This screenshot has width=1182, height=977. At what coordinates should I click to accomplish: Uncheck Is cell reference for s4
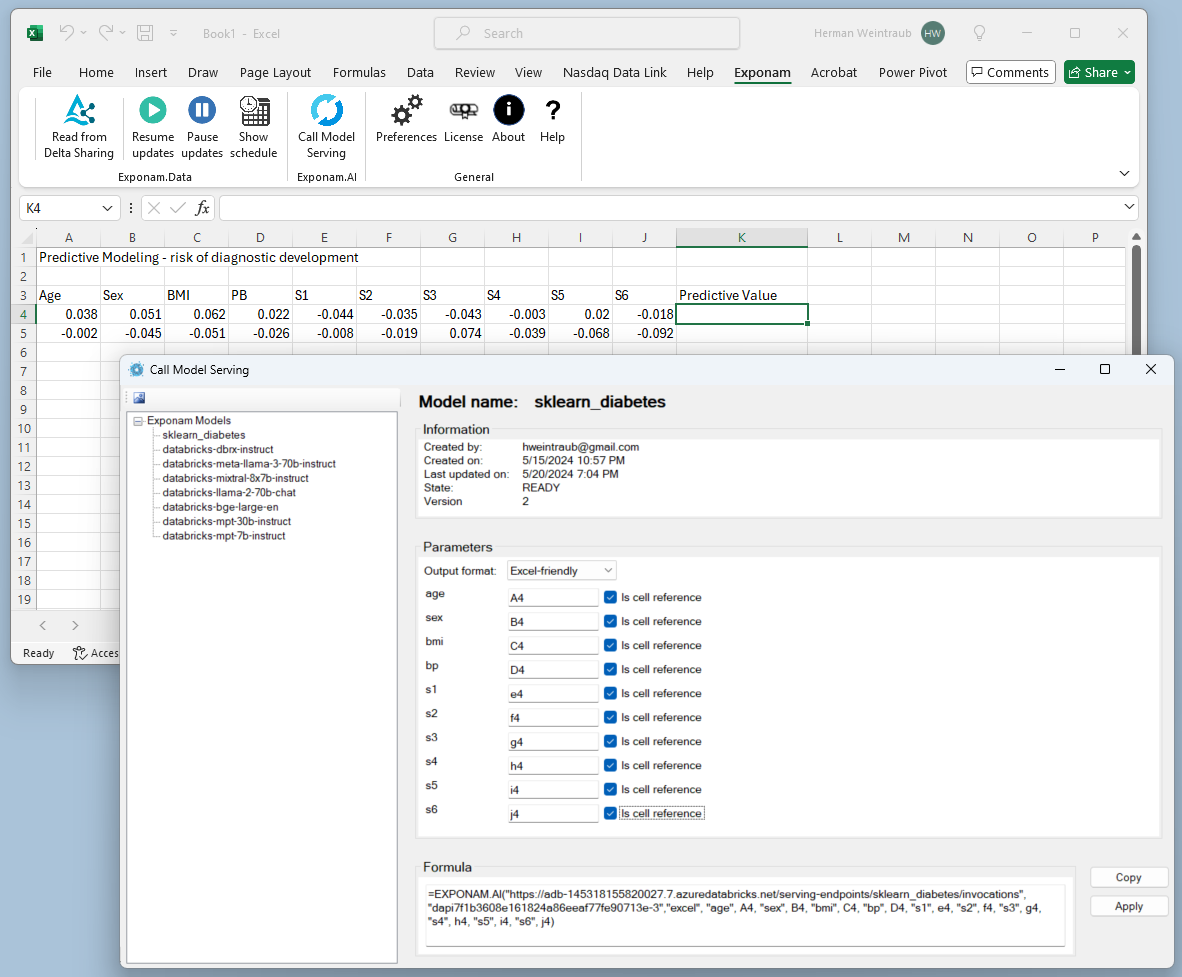coord(611,765)
